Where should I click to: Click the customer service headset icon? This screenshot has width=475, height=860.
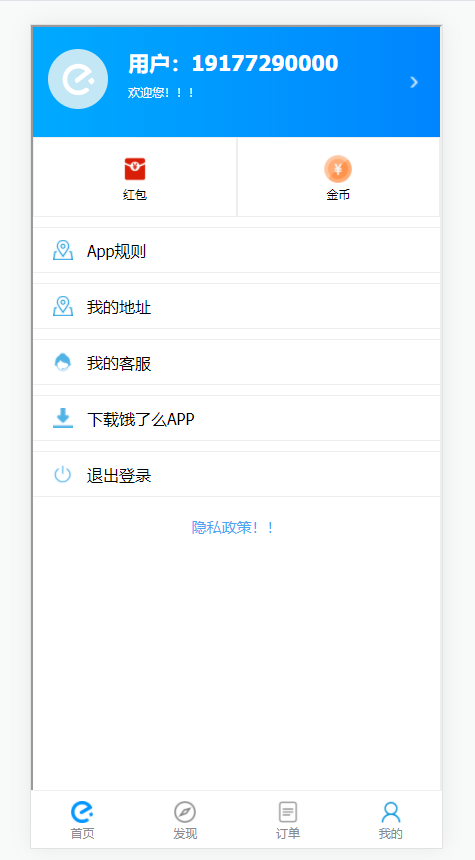[63, 362]
